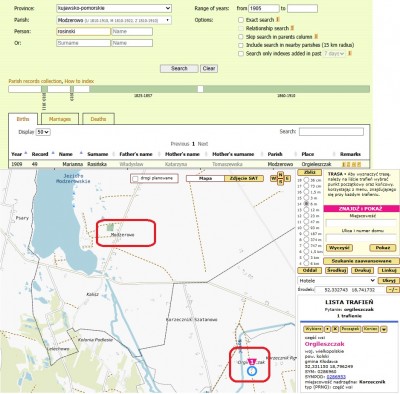
Task: Enable Exact search checkbox
Action: (x=241, y=20)
